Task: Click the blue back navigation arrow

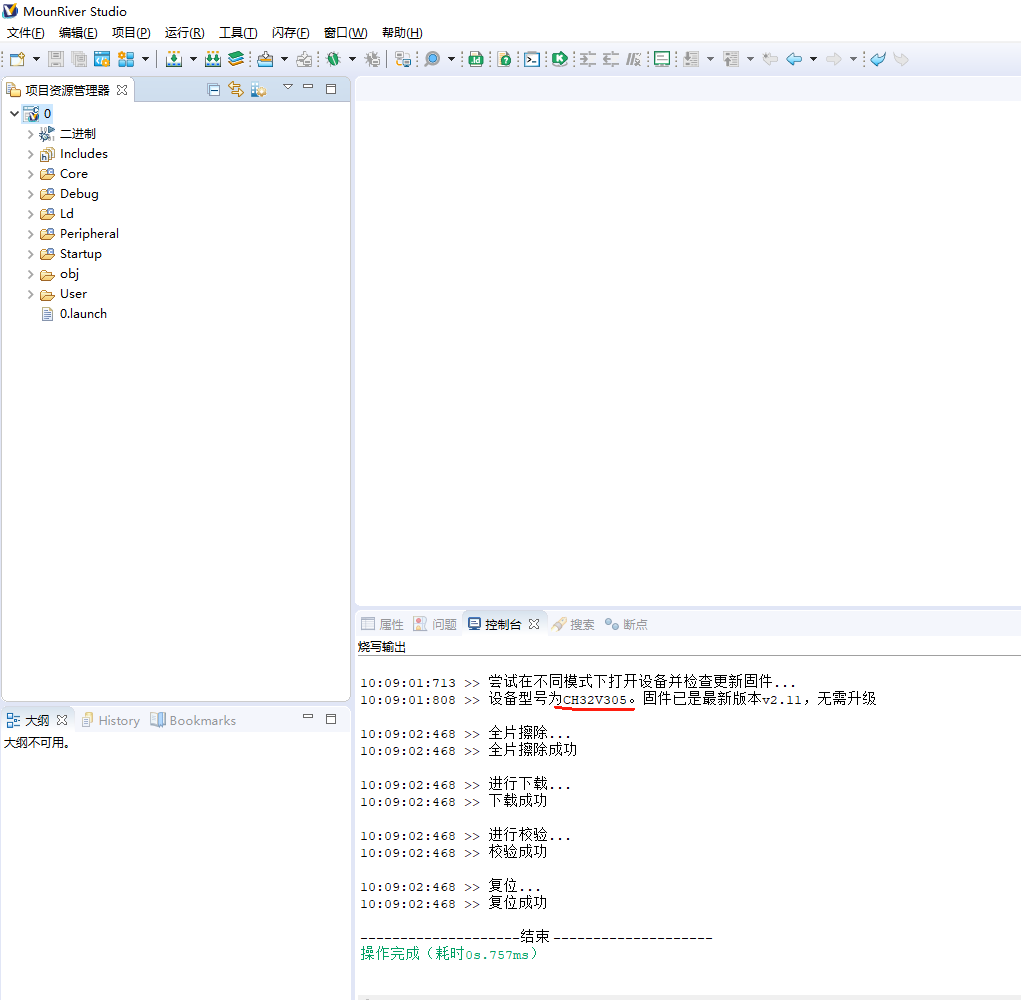Action: [x=794, y=60]
